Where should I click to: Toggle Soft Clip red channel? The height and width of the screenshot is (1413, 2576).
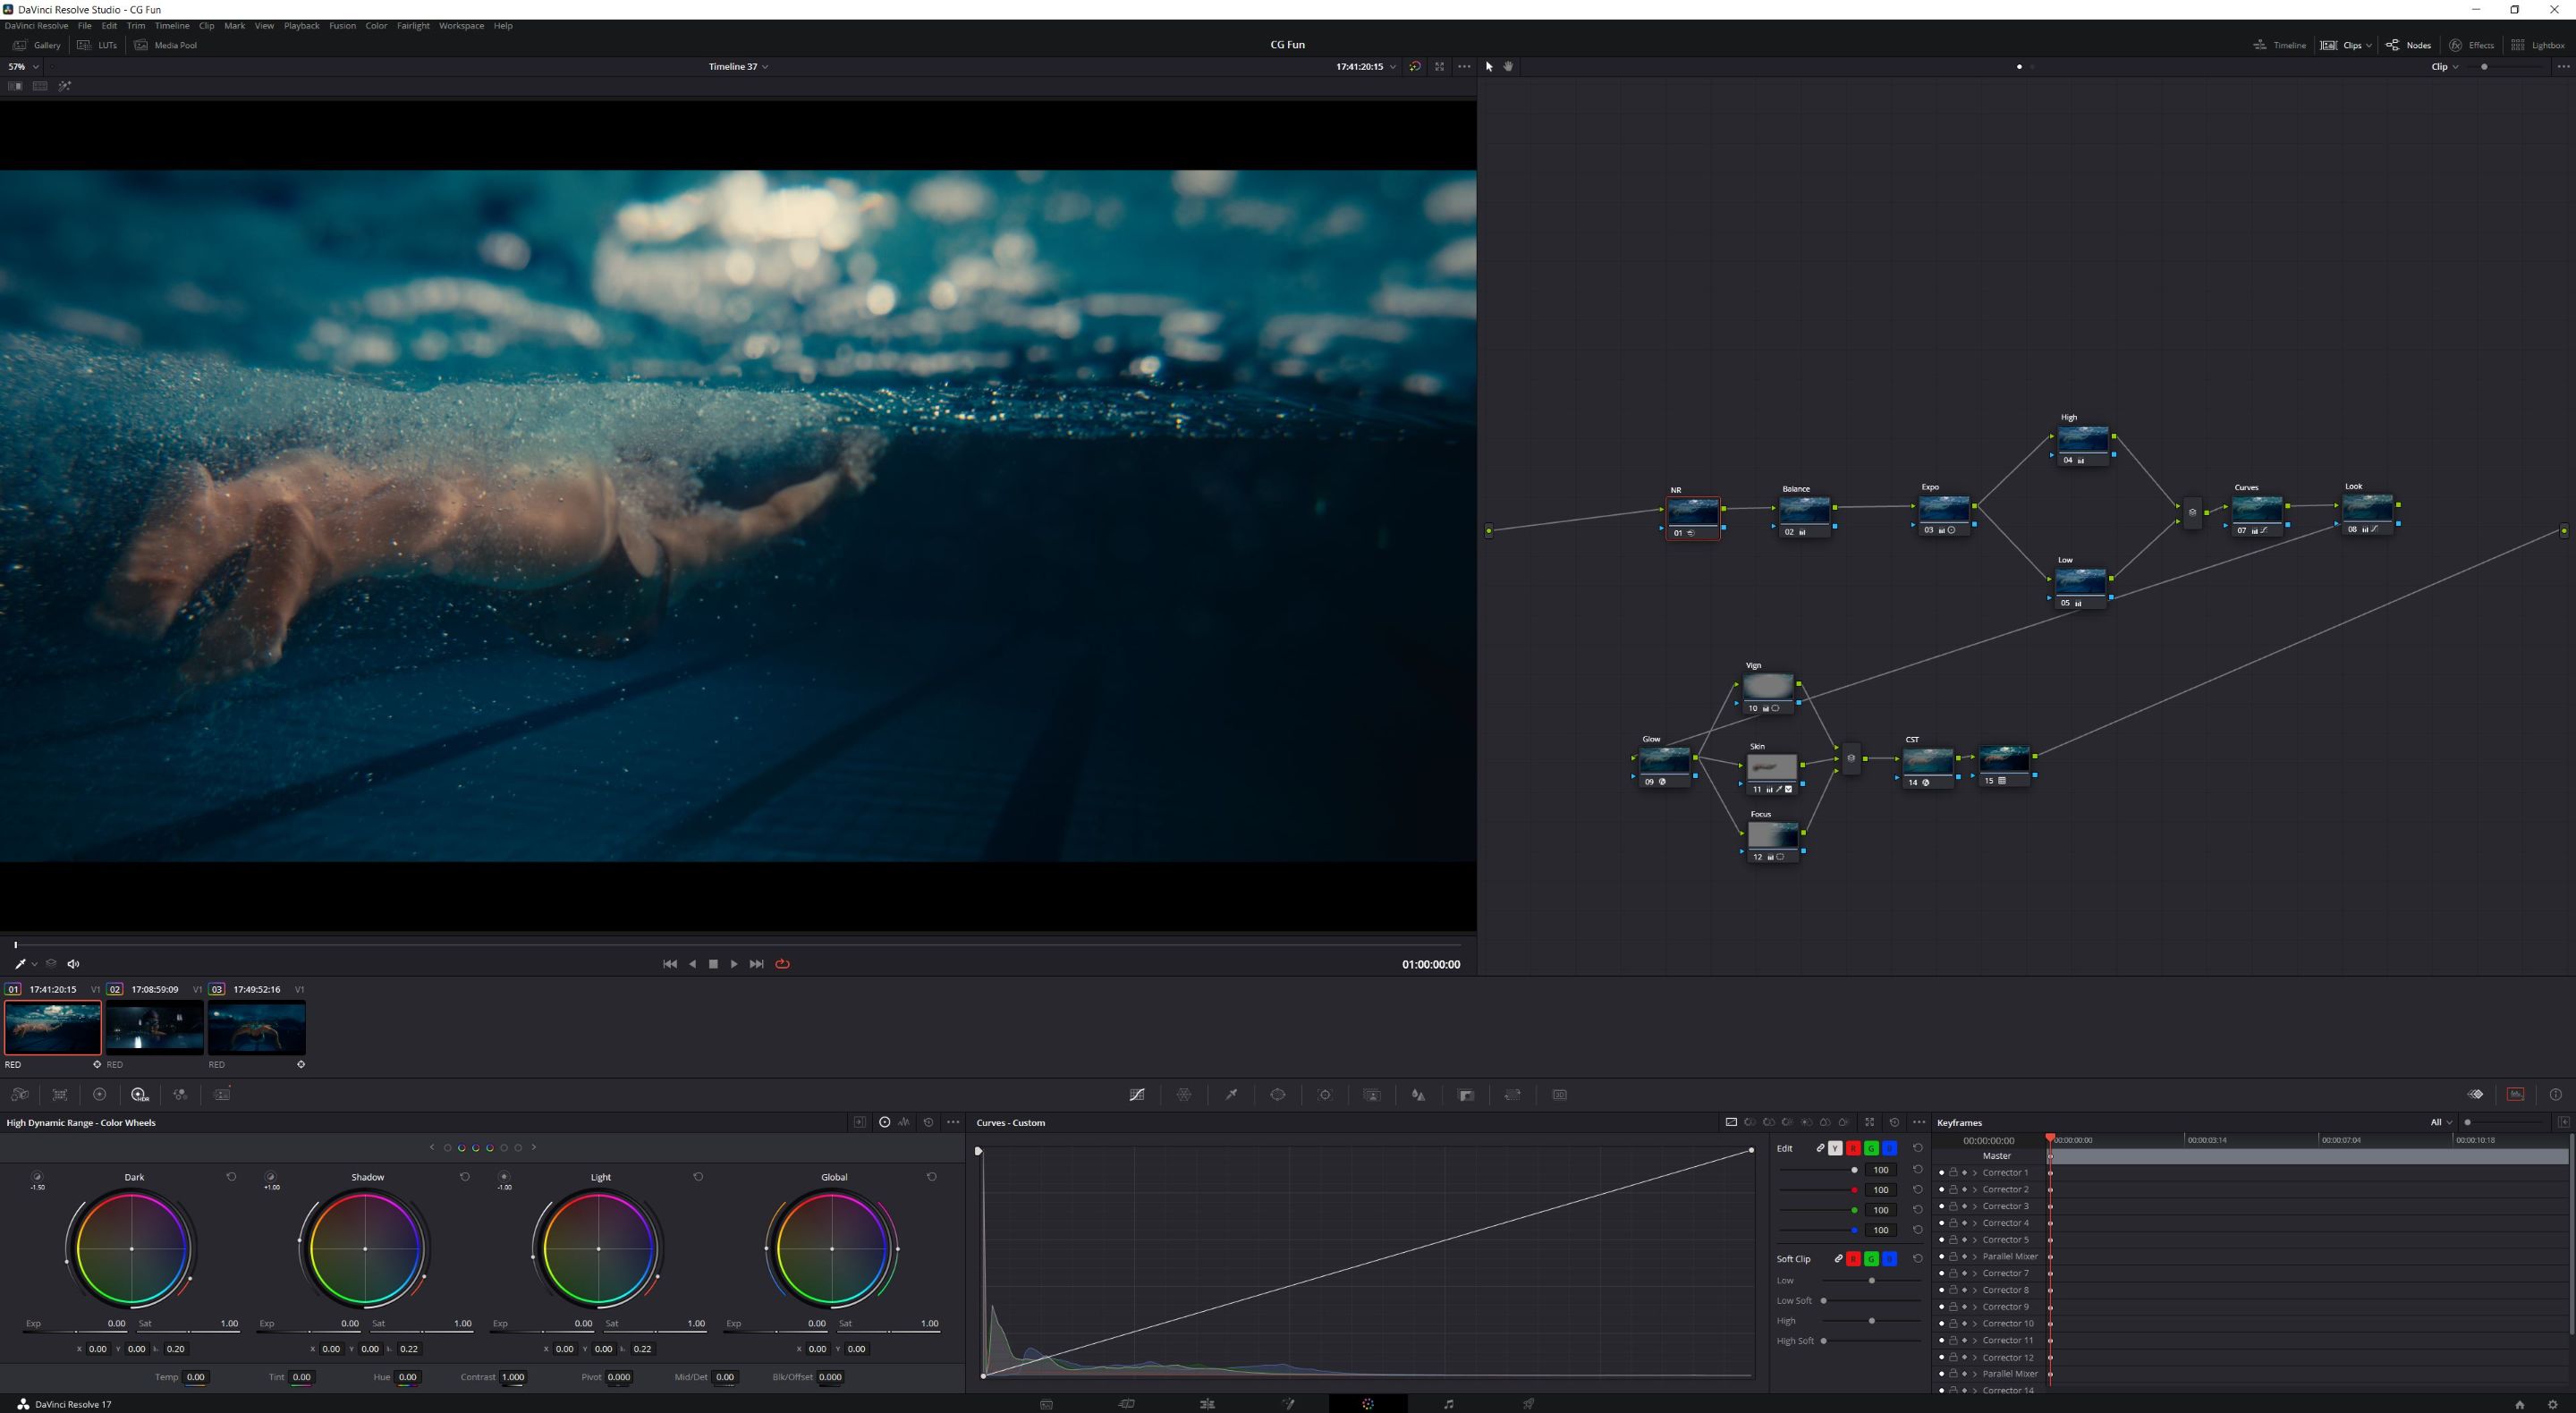click(x=1853, y=1259)
